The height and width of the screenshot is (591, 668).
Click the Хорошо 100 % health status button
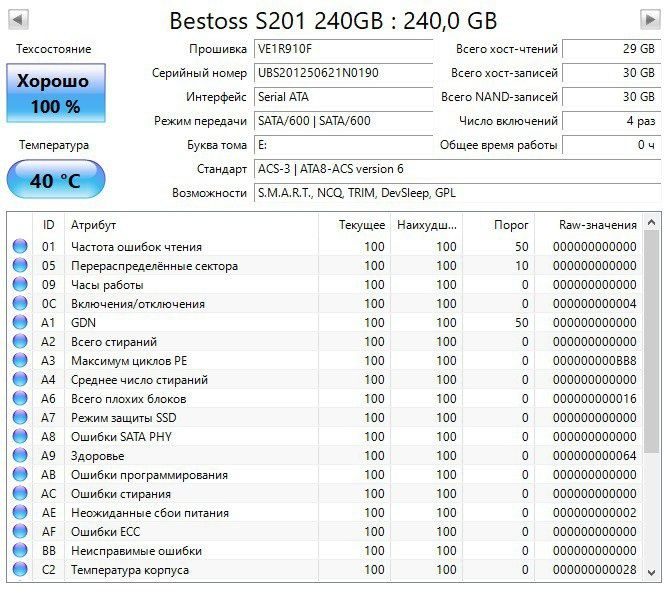click(x=56, y=93)
